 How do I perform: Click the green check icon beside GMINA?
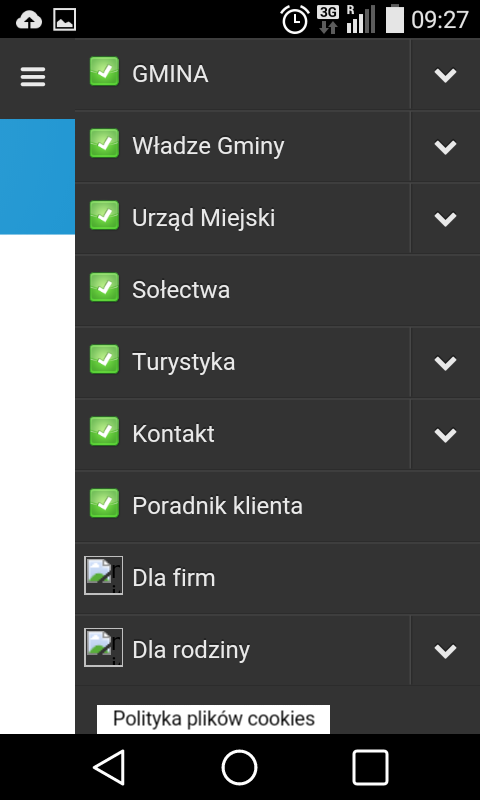(x=105, y=71)
